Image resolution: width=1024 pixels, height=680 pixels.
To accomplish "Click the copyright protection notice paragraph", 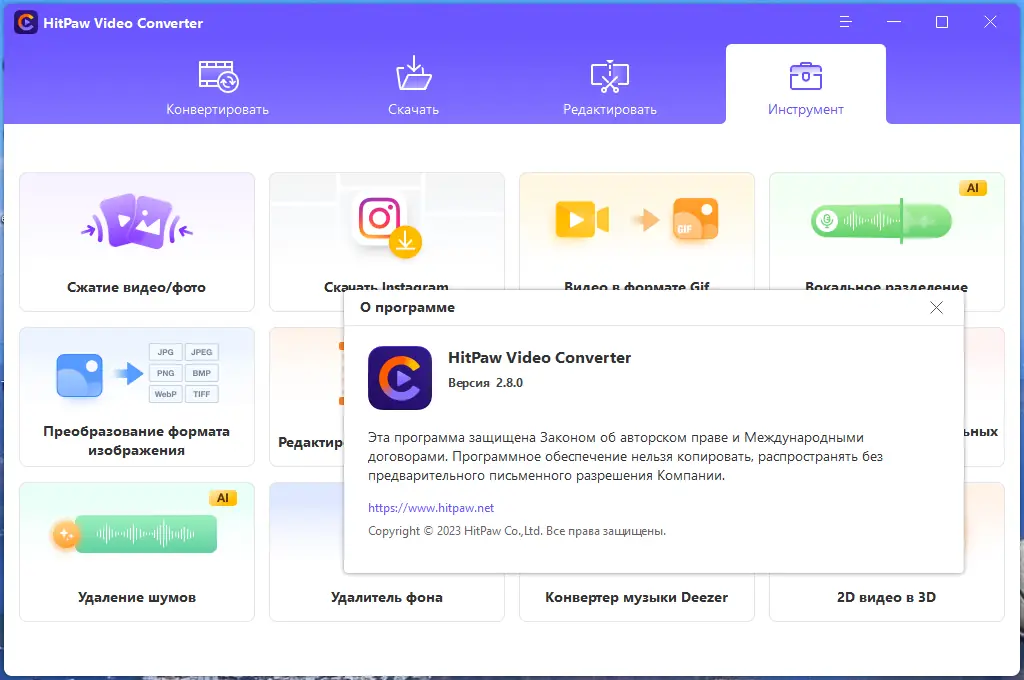I will (625, 457).
